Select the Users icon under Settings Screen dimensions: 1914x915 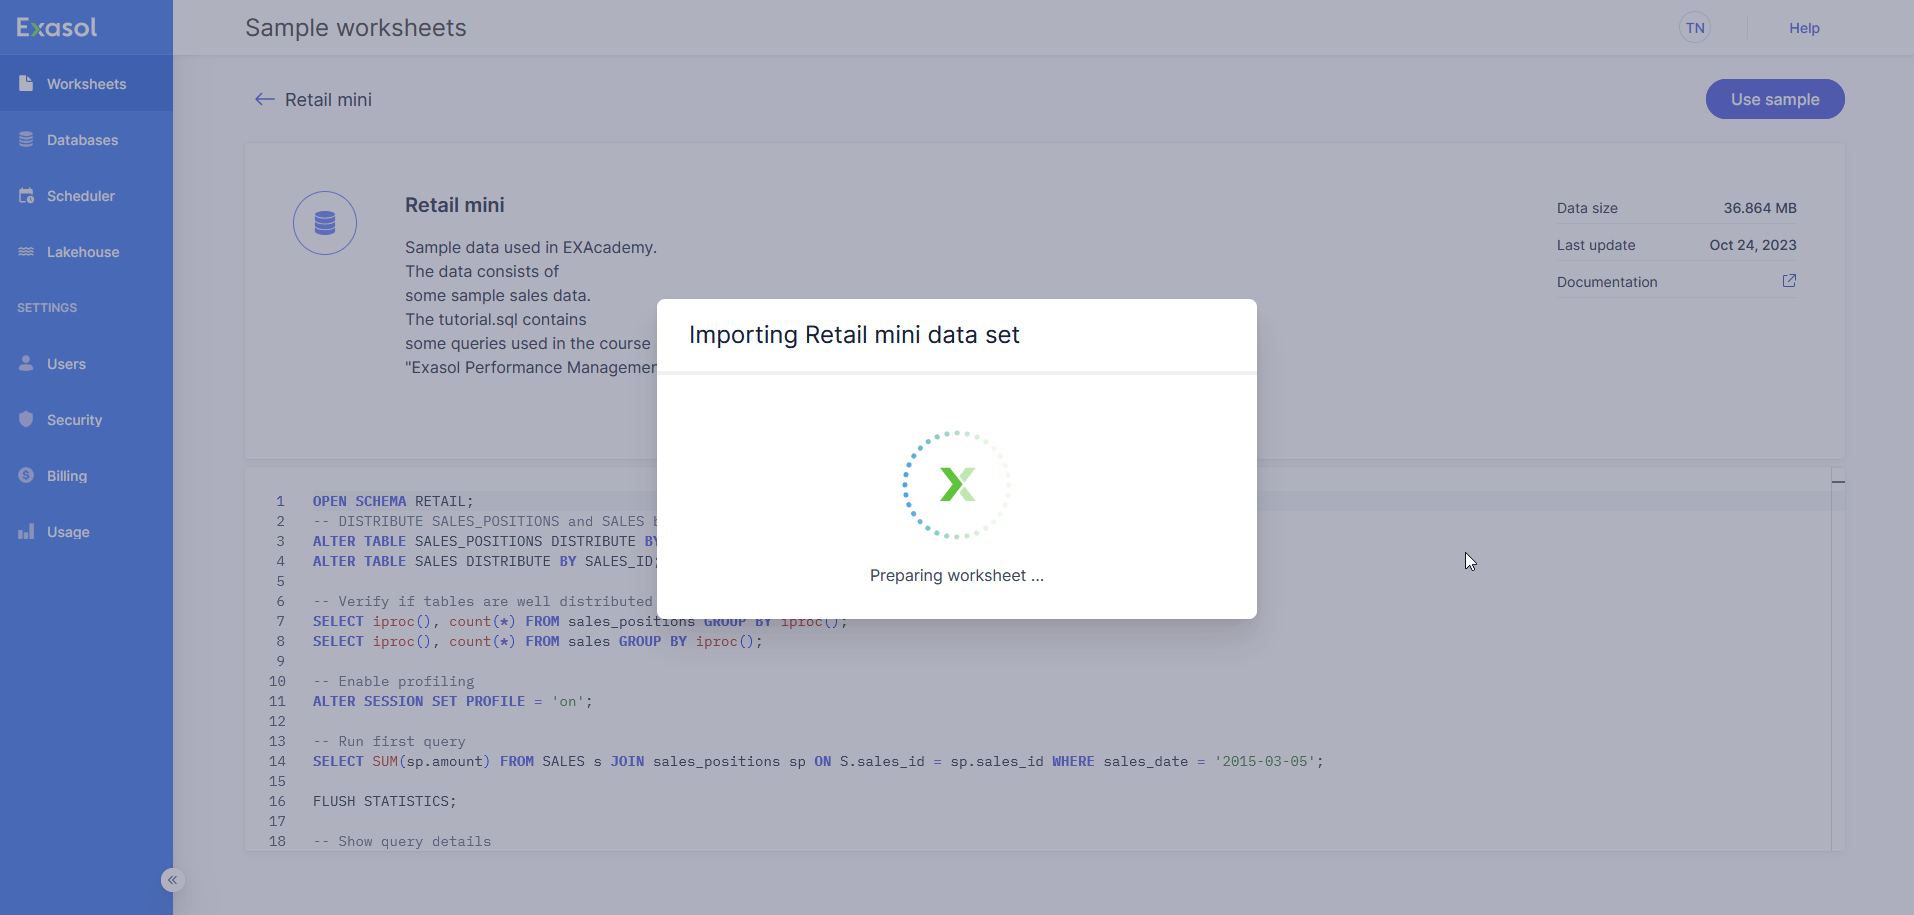point(26,363)
